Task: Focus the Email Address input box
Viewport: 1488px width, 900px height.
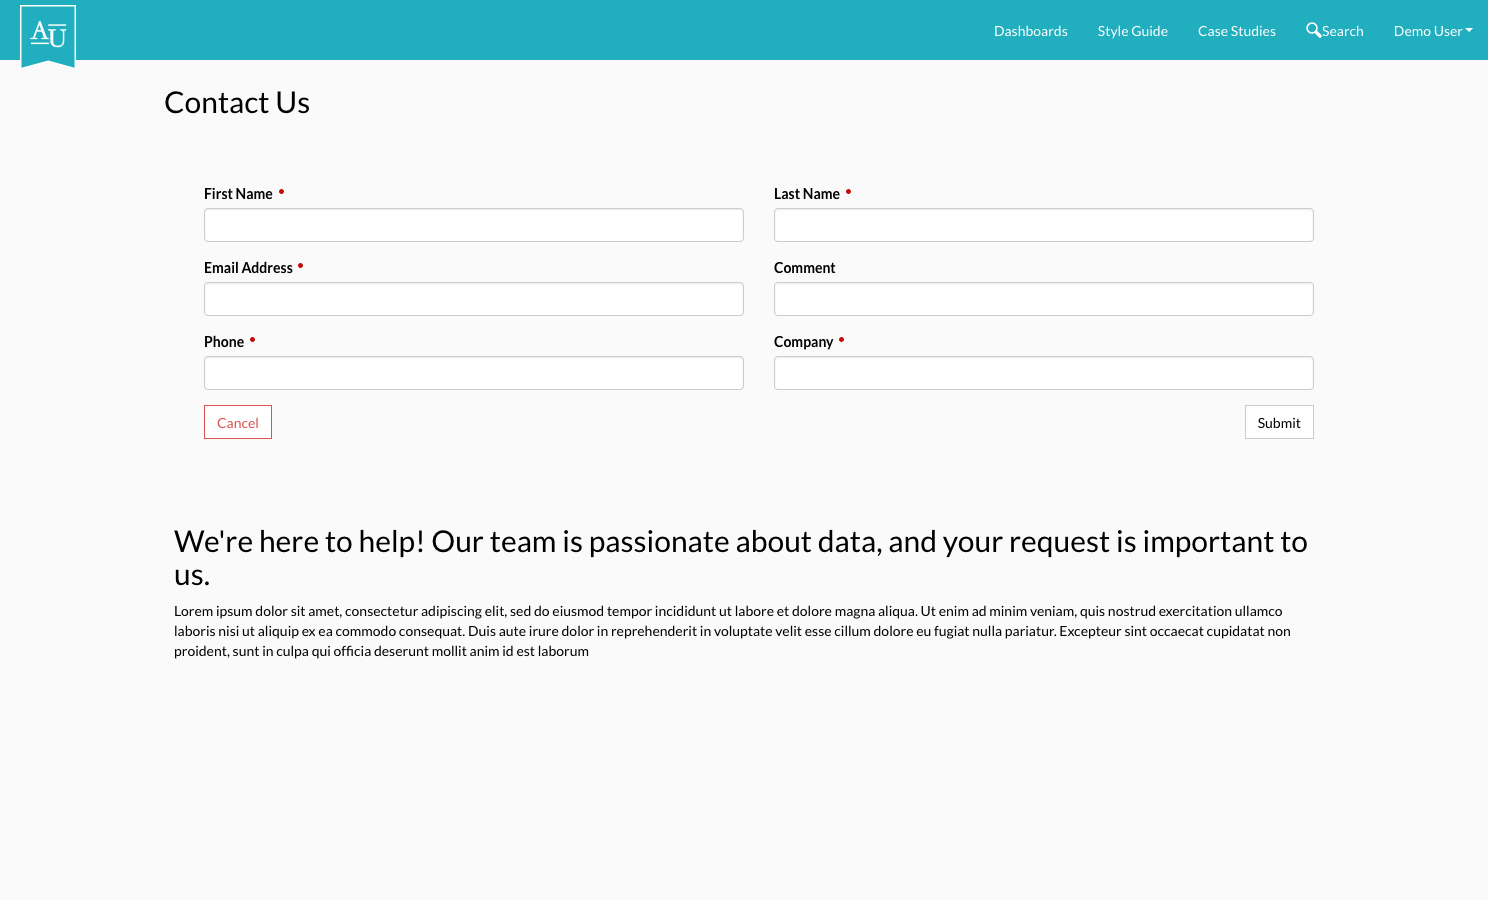Action: click(x=473, y=299)
